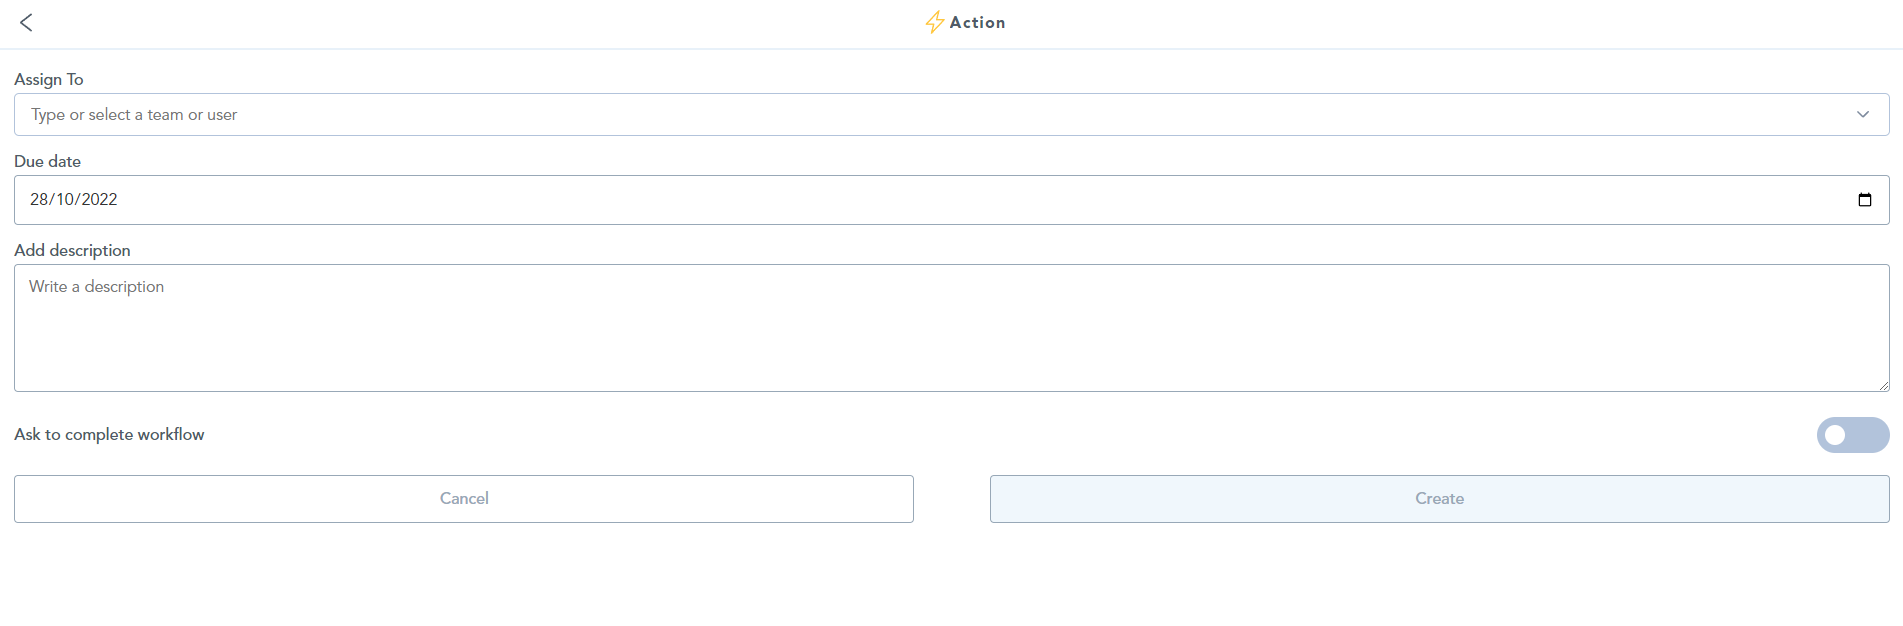Click the Due date label
The width and height of the screenshot is (1903, 626).
(x=47, y=161)
